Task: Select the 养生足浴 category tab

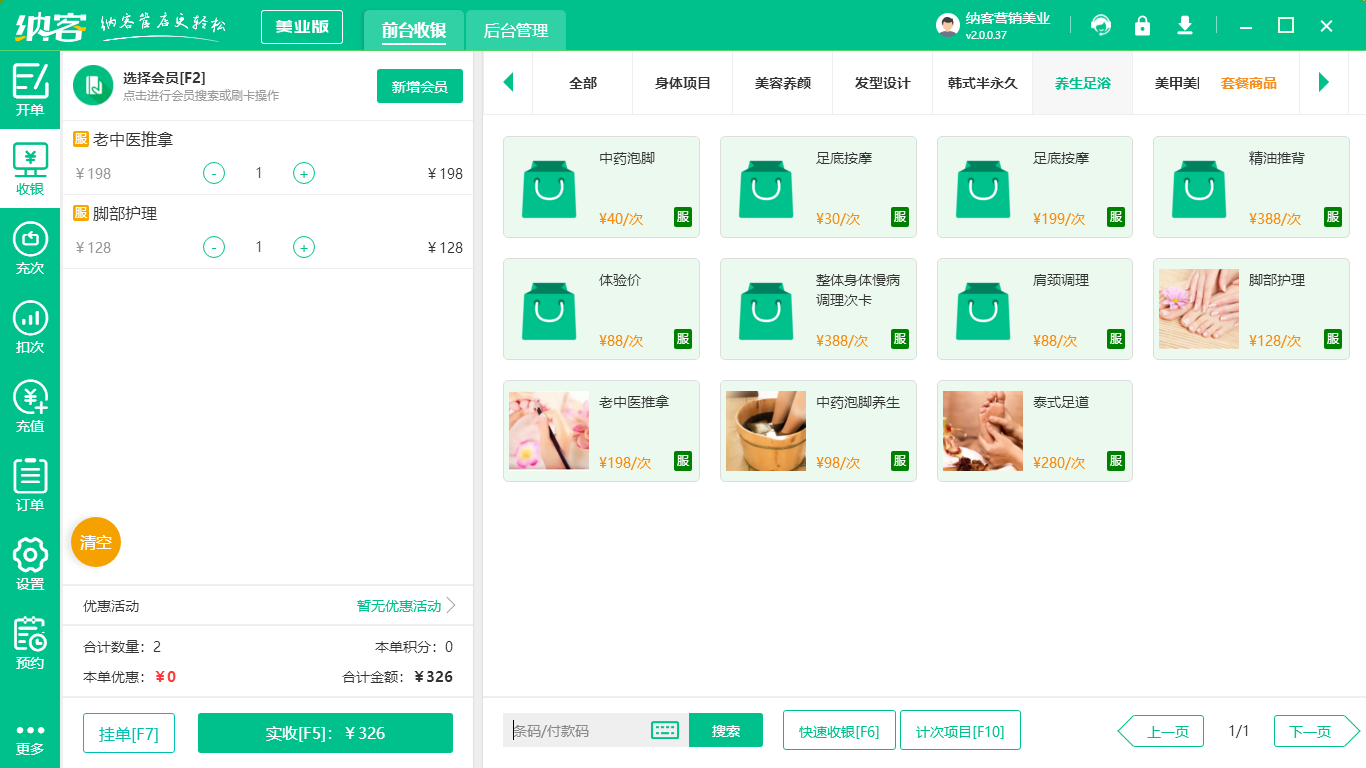Action: (1081, 84)
